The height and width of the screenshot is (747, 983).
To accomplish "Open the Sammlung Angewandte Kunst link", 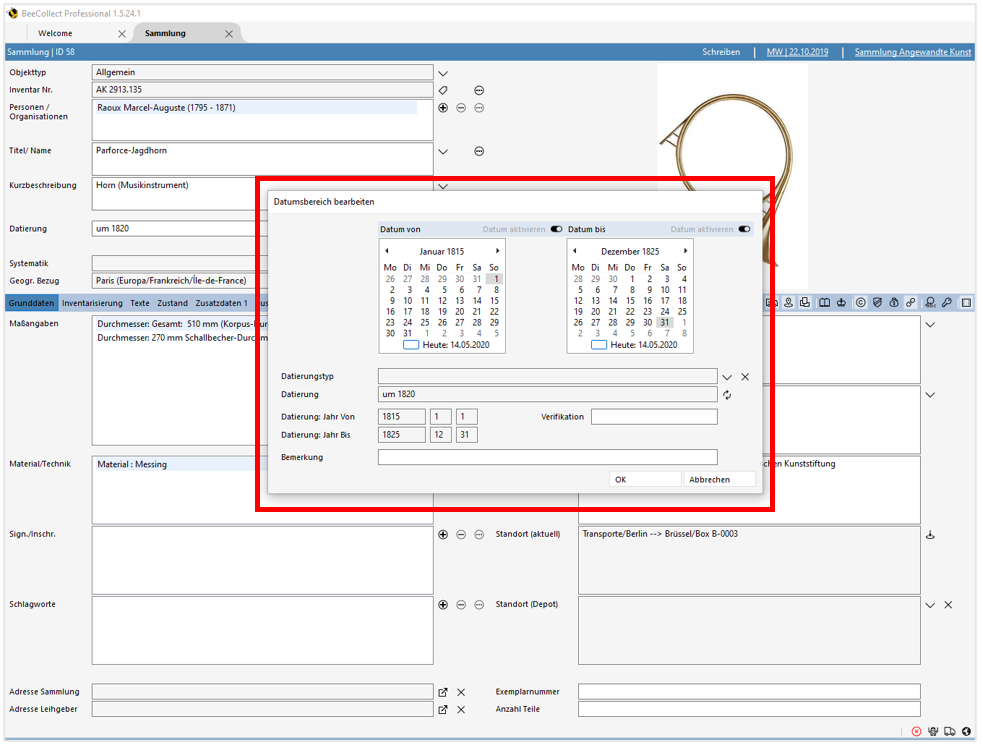I will point(911,51).
